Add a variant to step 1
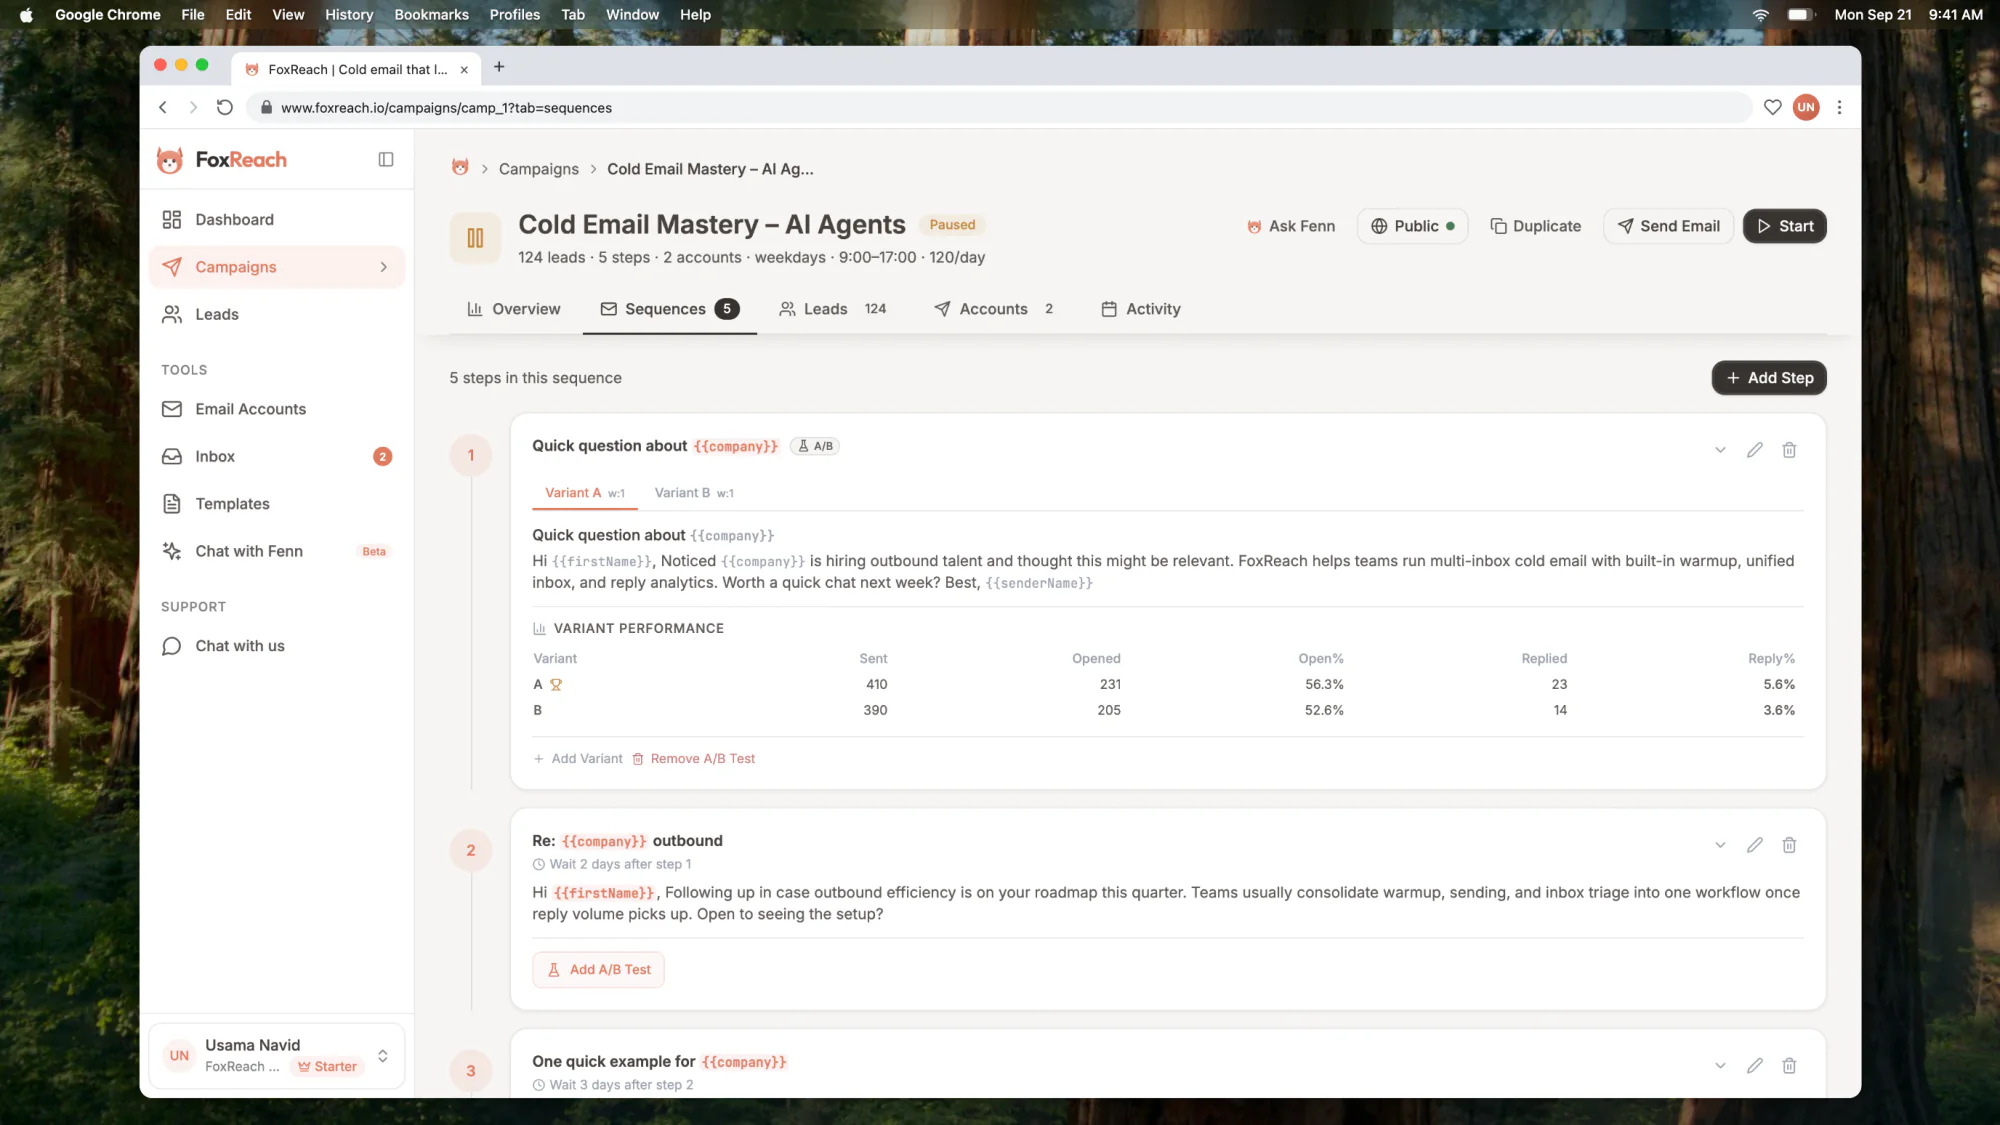Screen dimensions: 2000x1125 coord(578,759)
